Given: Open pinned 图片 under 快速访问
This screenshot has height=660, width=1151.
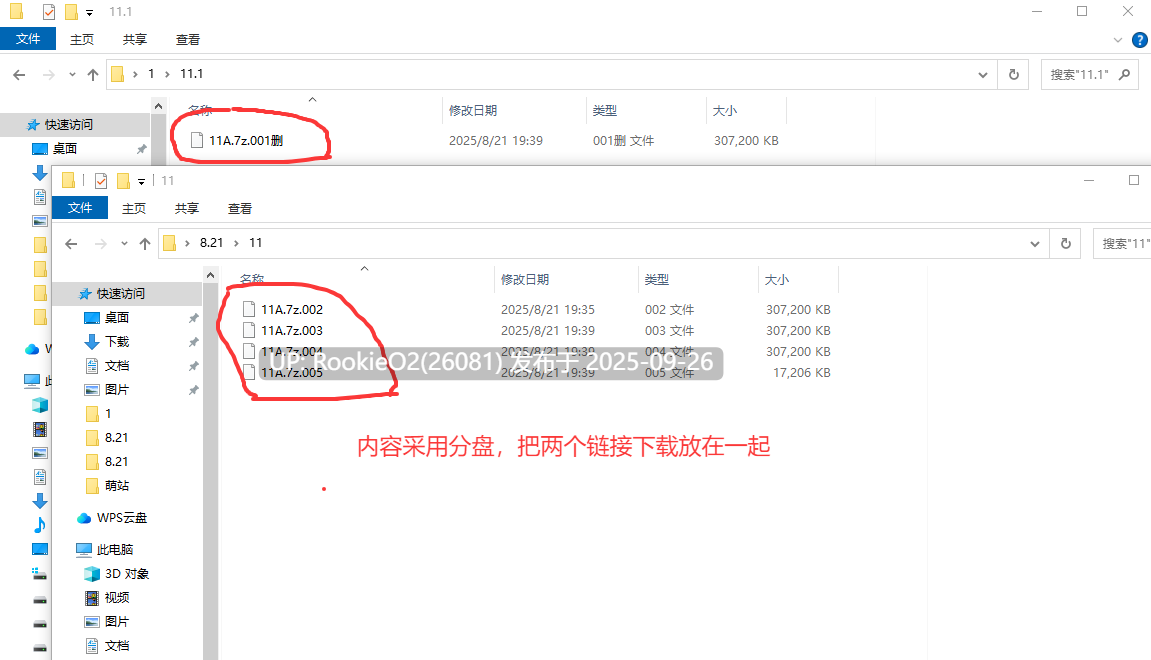Looking at the screenshot, I should coord(117,389).
